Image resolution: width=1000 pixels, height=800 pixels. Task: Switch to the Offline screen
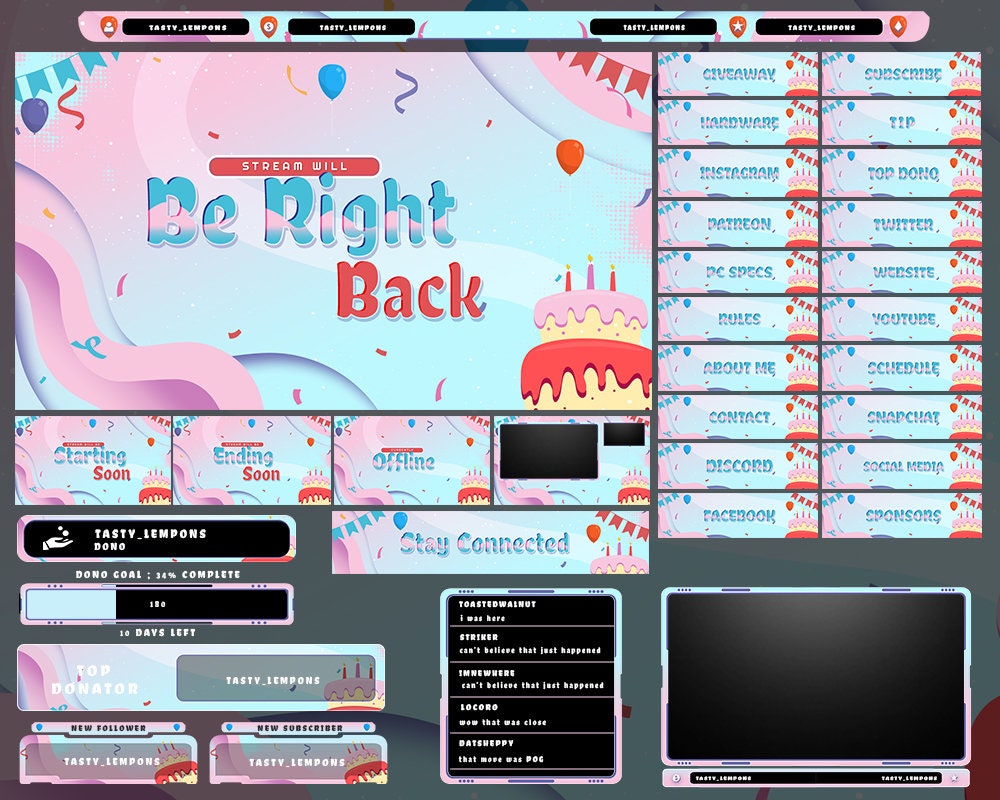pyautogui.click(x=405, y=460)
